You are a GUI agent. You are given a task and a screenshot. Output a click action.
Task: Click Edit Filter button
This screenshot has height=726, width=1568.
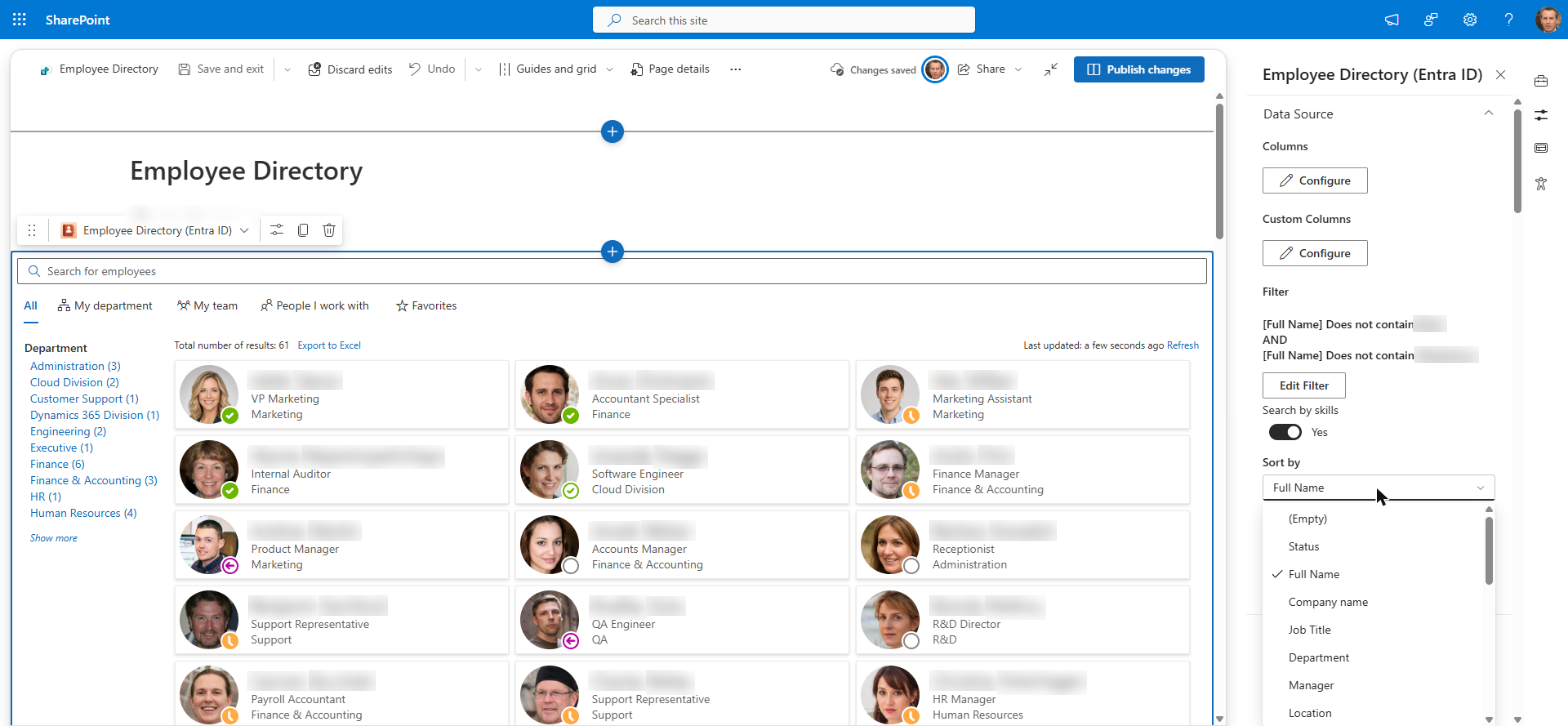1304,385
